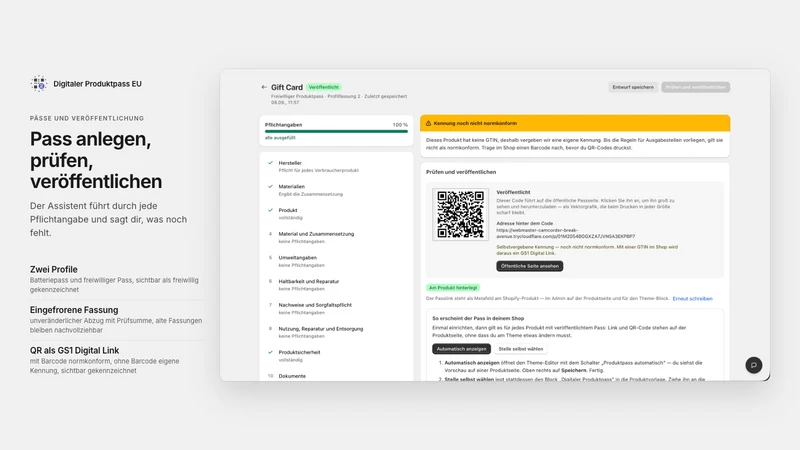Click the Digitaler Produktpass EU logo icon

click(x=38, y=84)
